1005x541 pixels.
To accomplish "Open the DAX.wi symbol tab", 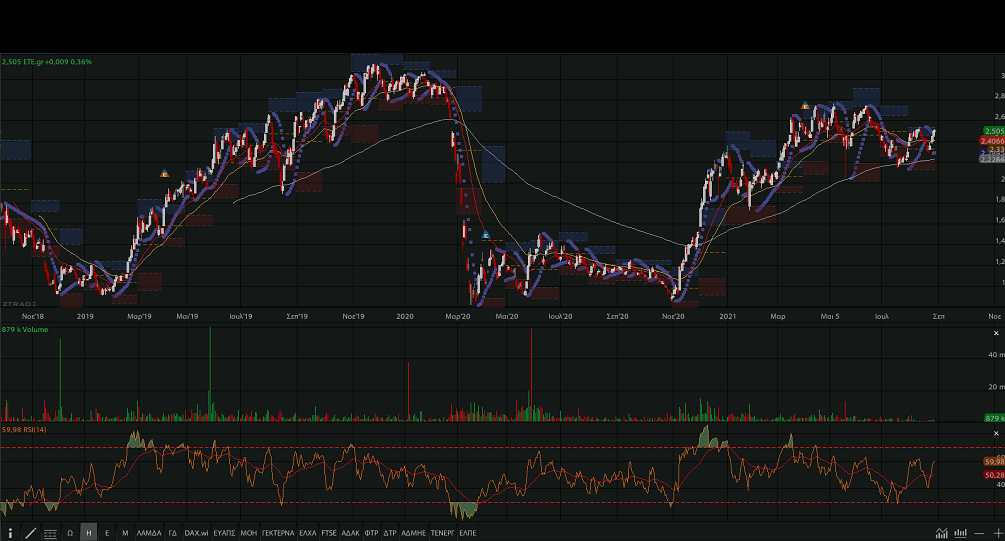I will click(x=196, y=533).
